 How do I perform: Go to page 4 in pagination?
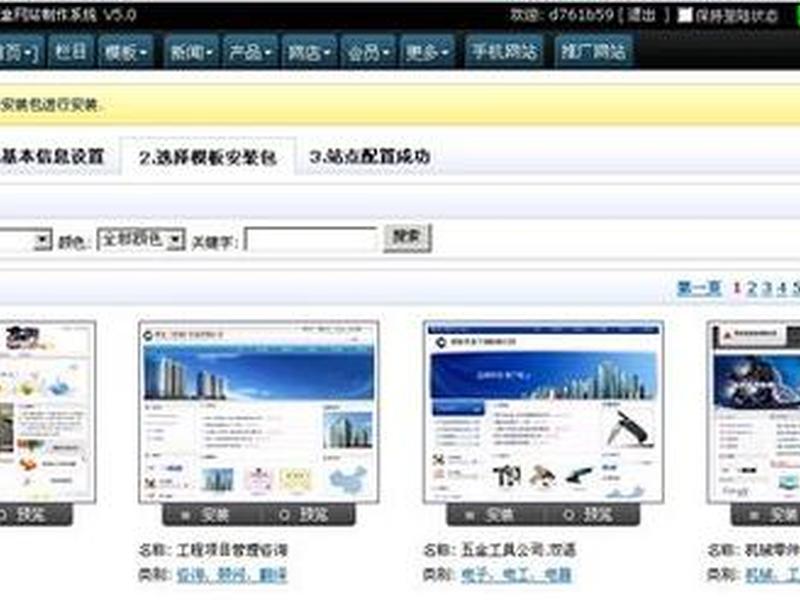(782, 289)
